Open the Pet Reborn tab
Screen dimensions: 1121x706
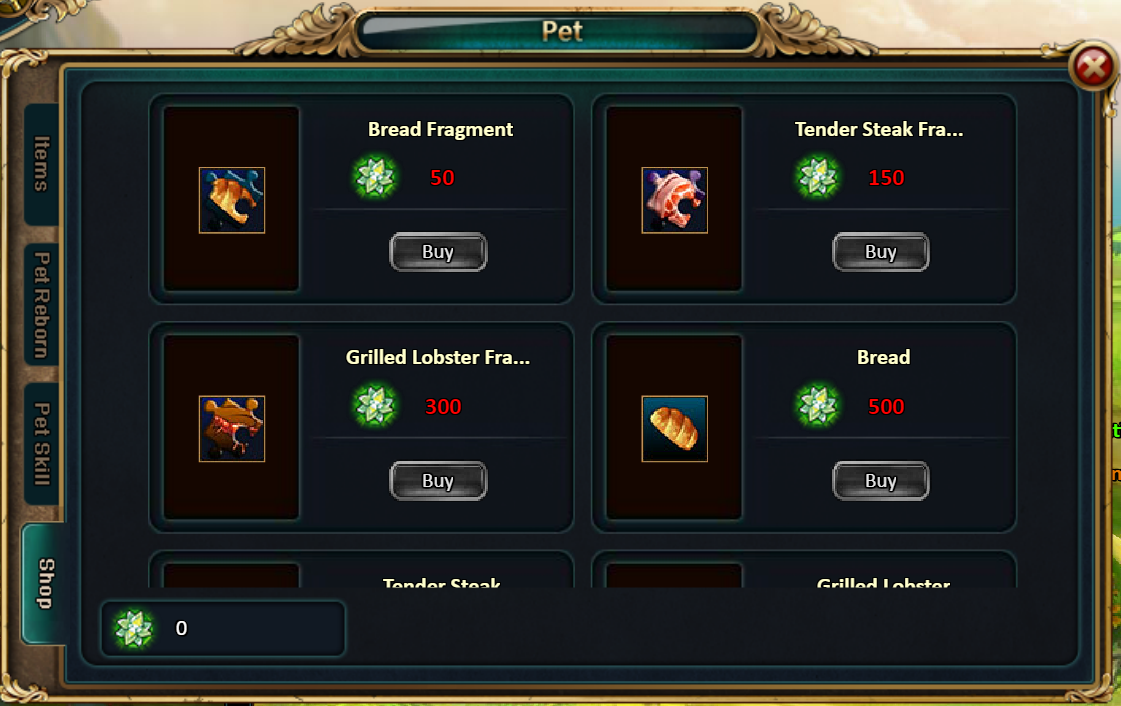tap(42, 304)
